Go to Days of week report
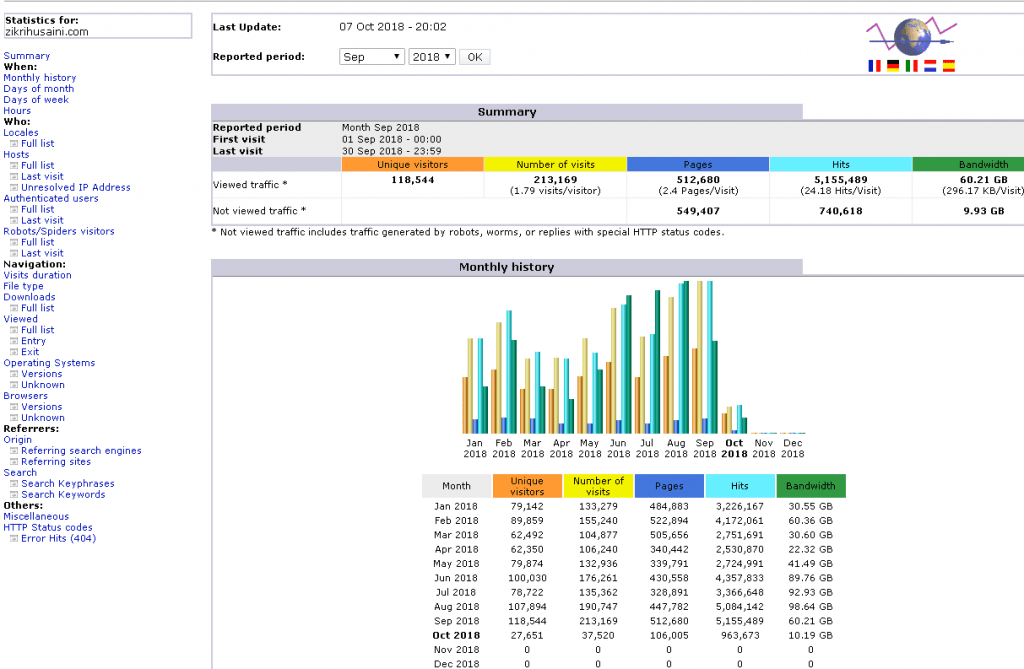The height and width of the screenshot is (669, 1024). [36, 100]
